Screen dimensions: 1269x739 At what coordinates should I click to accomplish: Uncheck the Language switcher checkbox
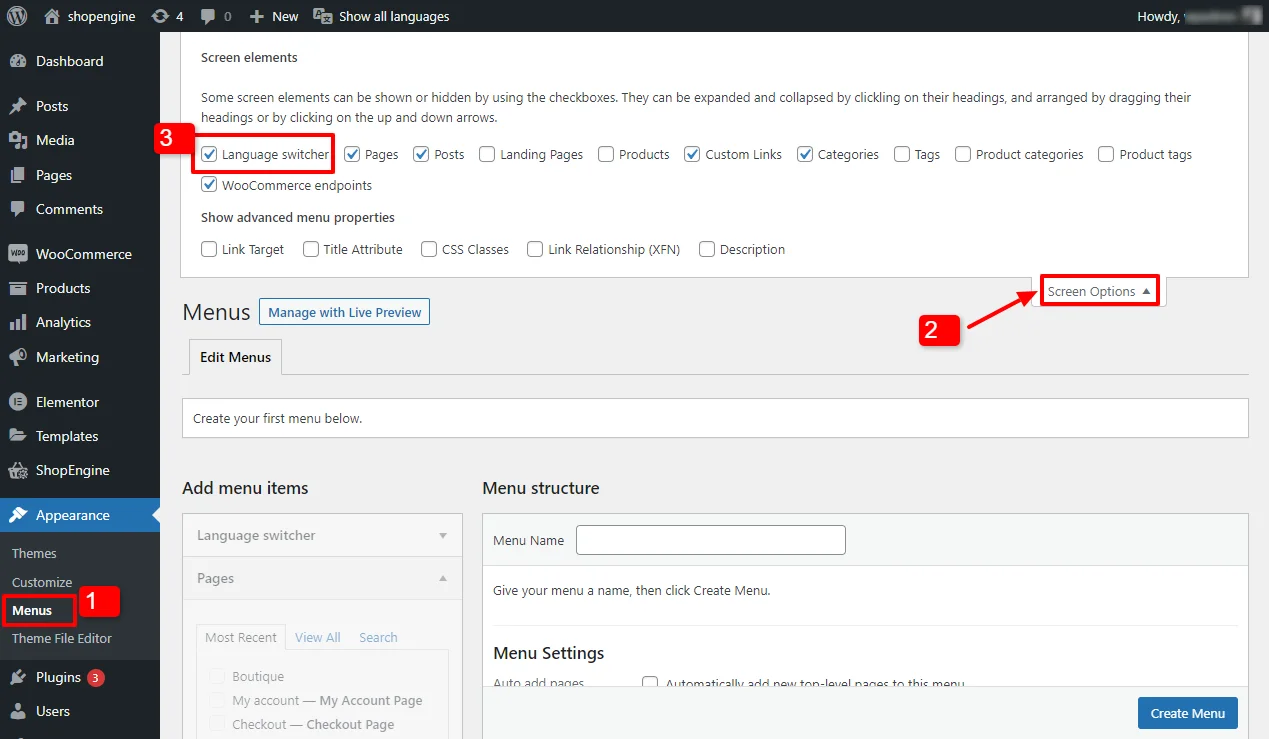[x=209, y=154]
